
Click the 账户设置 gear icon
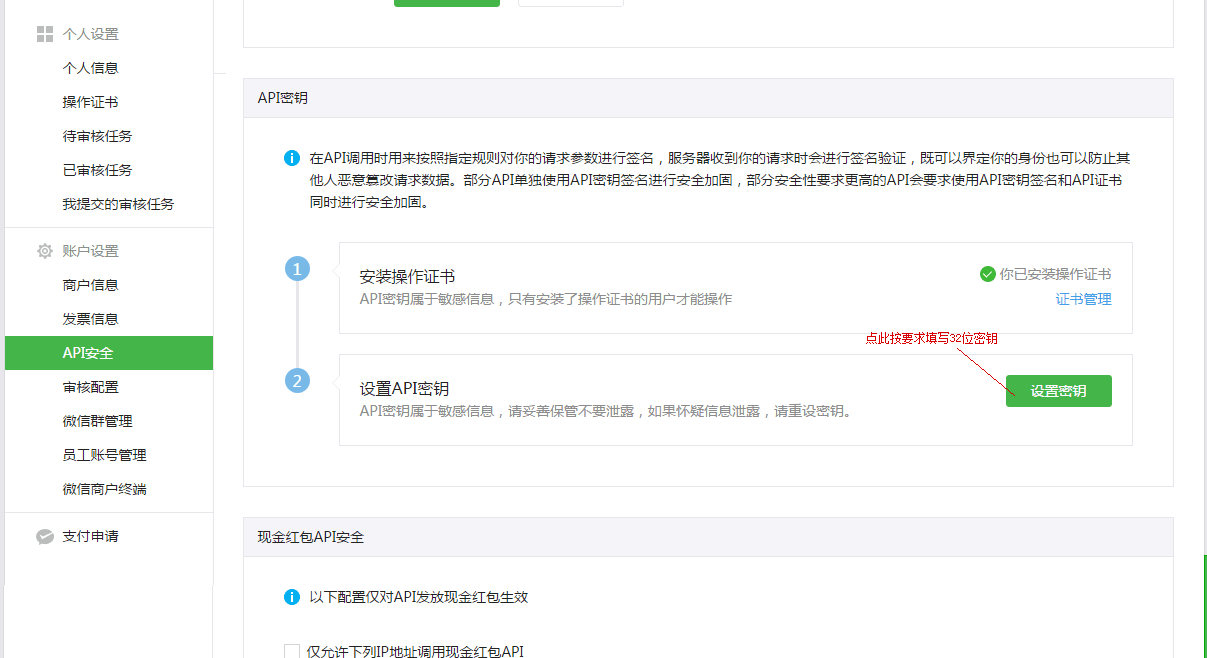point(44,251)
